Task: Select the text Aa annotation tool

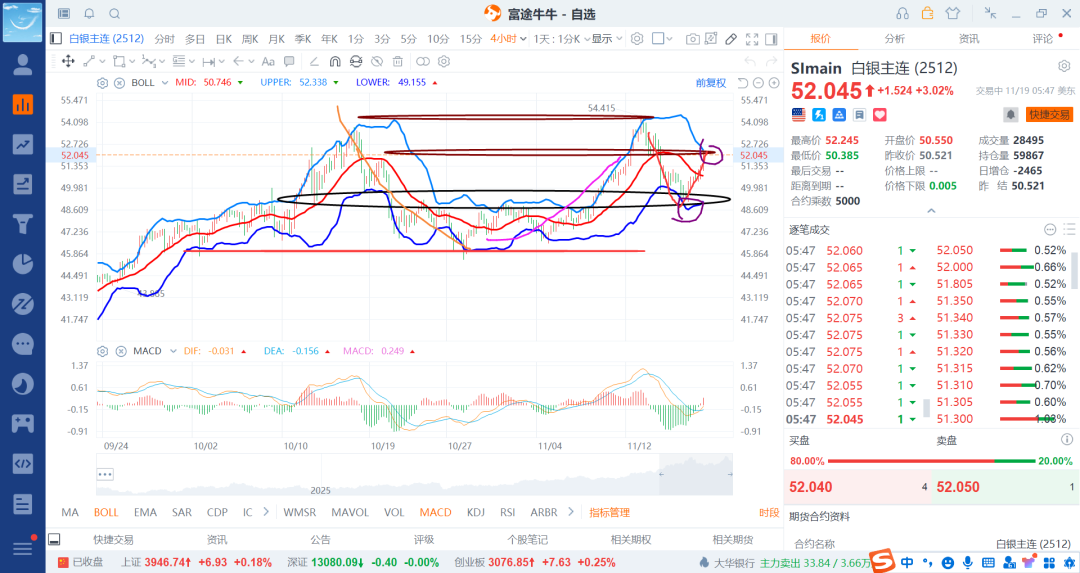Action: [268, 61]
